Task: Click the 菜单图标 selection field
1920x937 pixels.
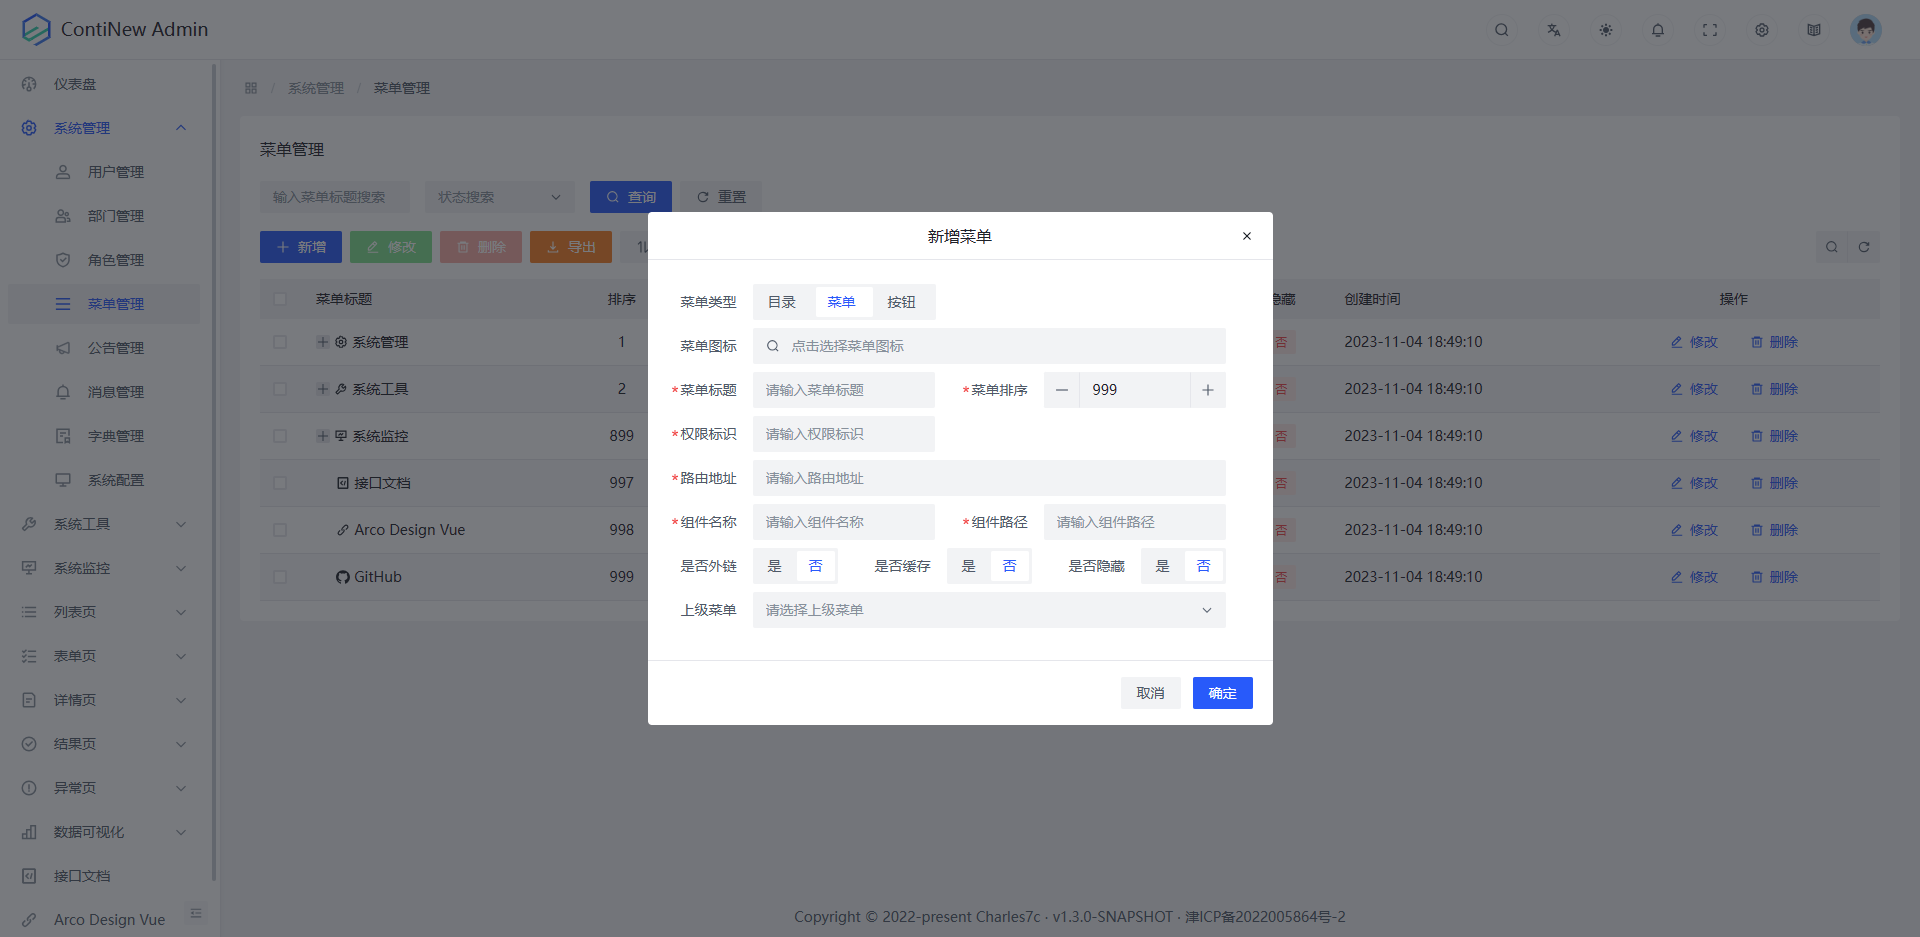Action: pyautogui.click(x=988, y=346)
